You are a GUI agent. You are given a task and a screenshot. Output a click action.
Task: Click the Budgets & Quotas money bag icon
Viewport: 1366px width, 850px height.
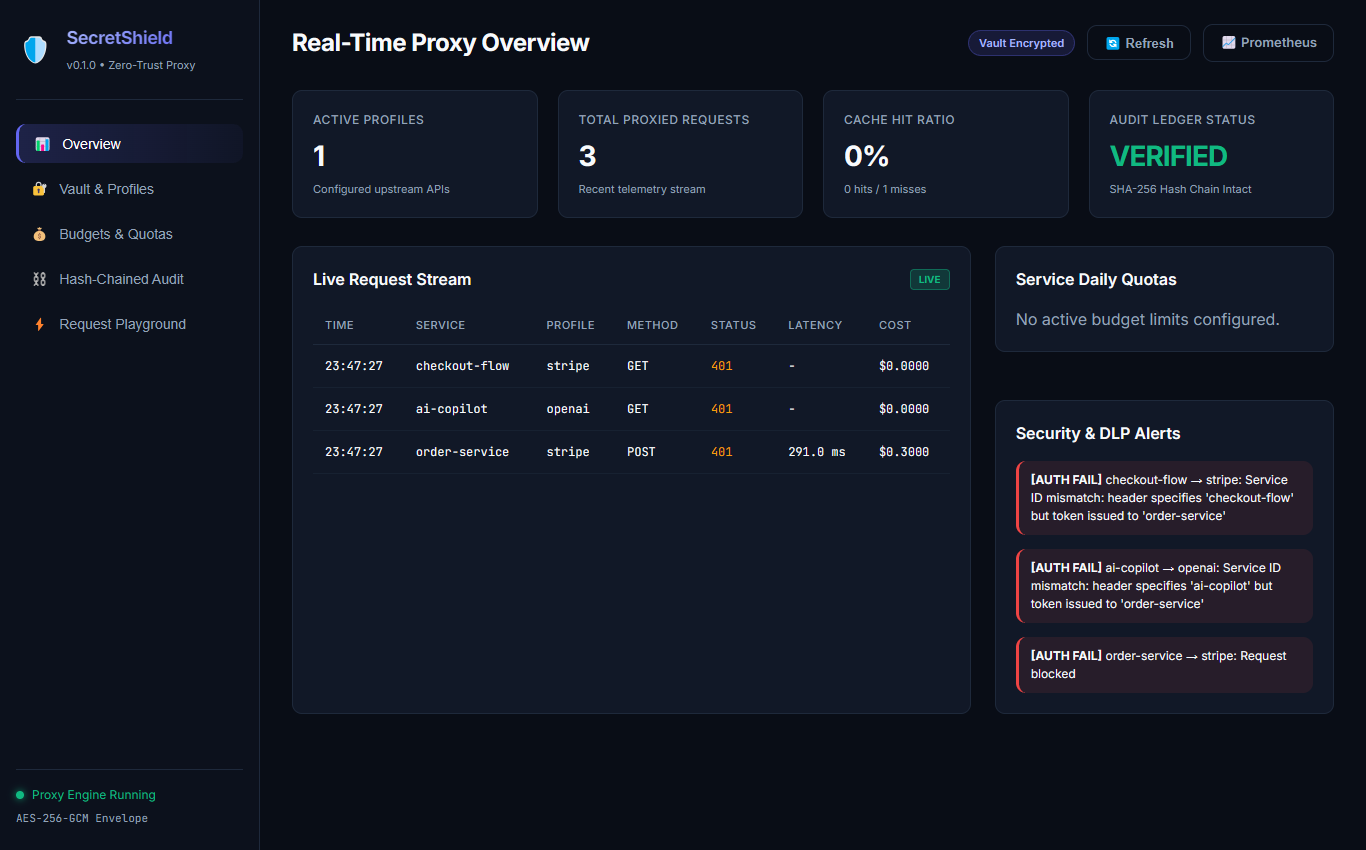[x=39, y=234]
